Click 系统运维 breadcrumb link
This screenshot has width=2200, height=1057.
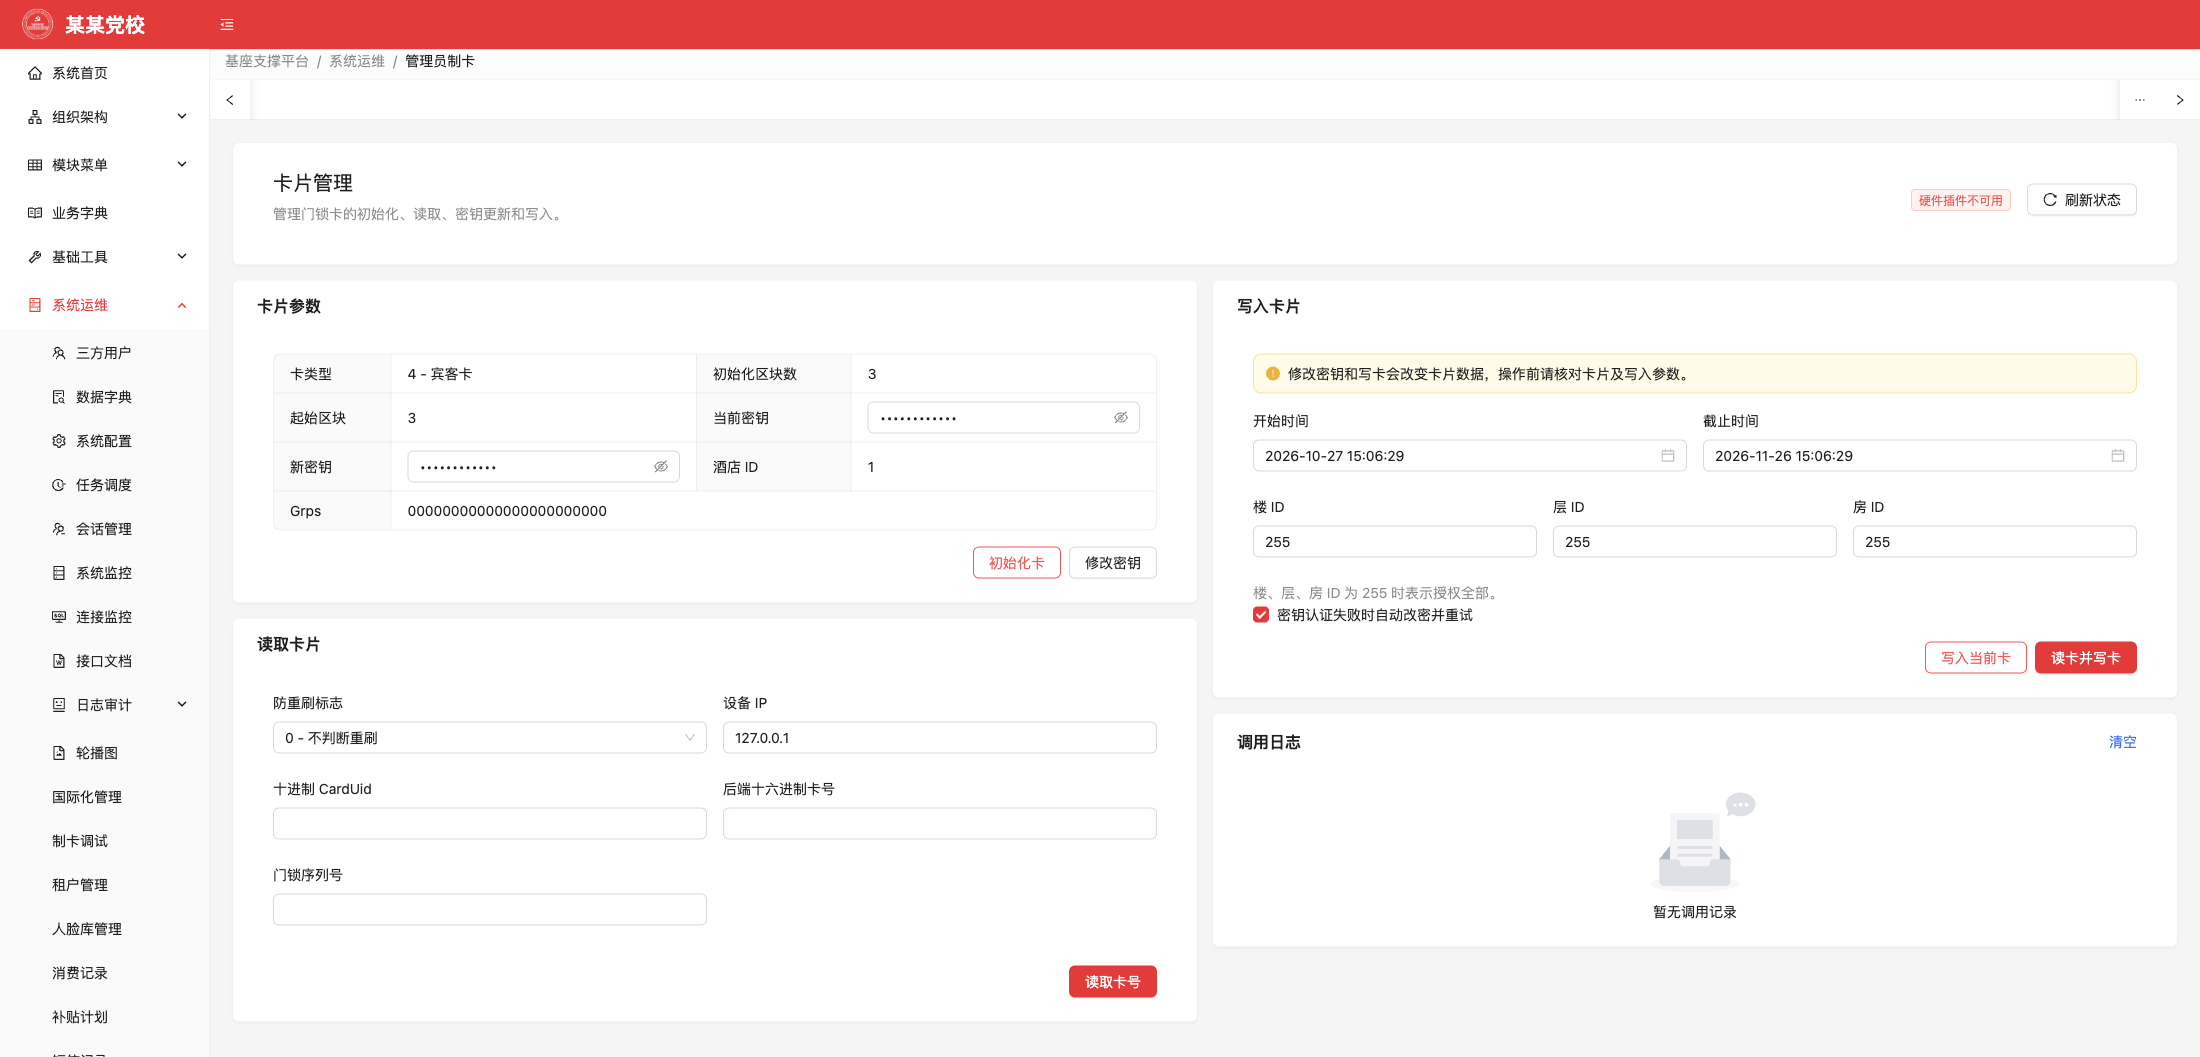pyautogui.click(x=357, y=61)
